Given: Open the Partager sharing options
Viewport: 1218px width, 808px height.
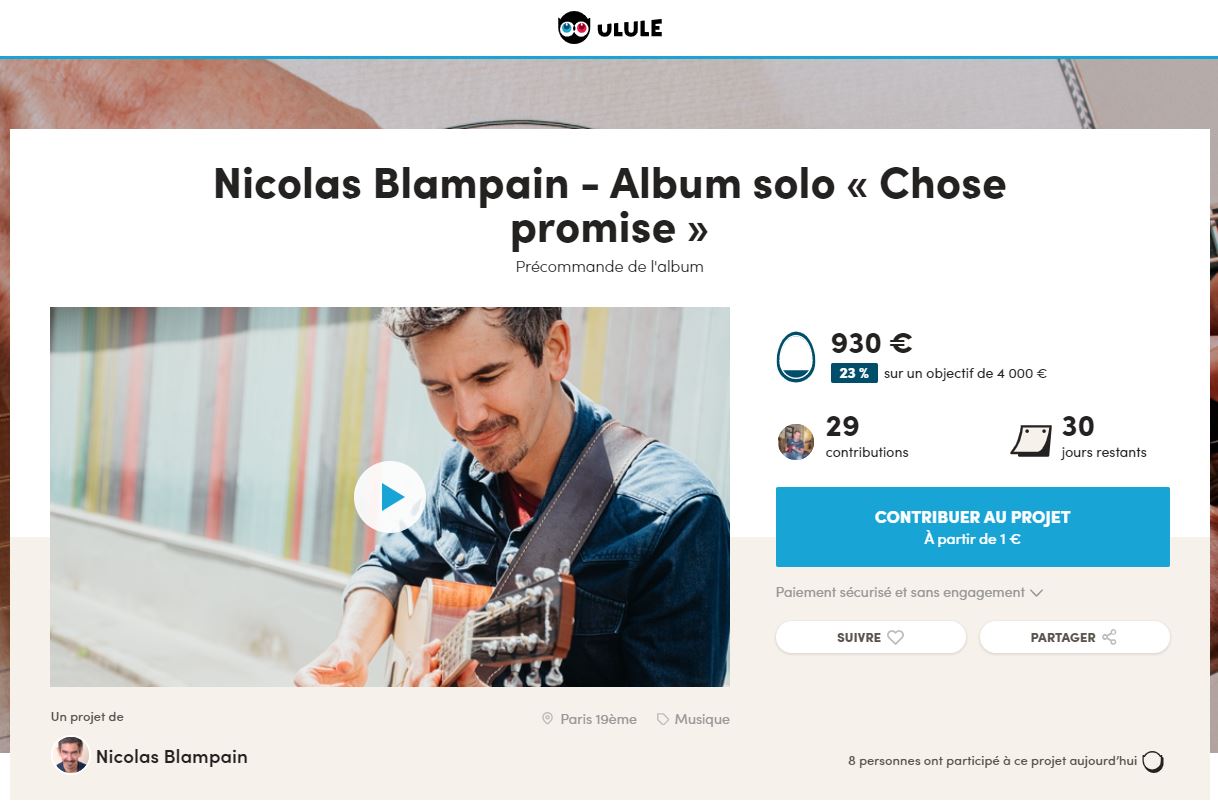Looking at the screenshot, I should [1075, 637].
